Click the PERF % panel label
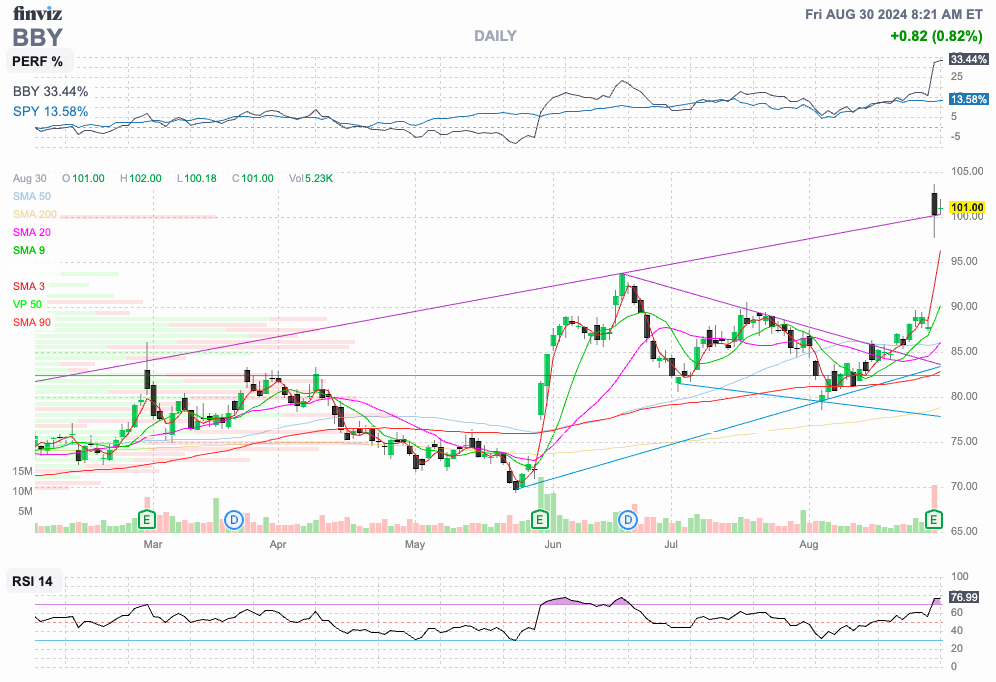The width and height of the screenshot is (996, 682). (x=37, y=62)
